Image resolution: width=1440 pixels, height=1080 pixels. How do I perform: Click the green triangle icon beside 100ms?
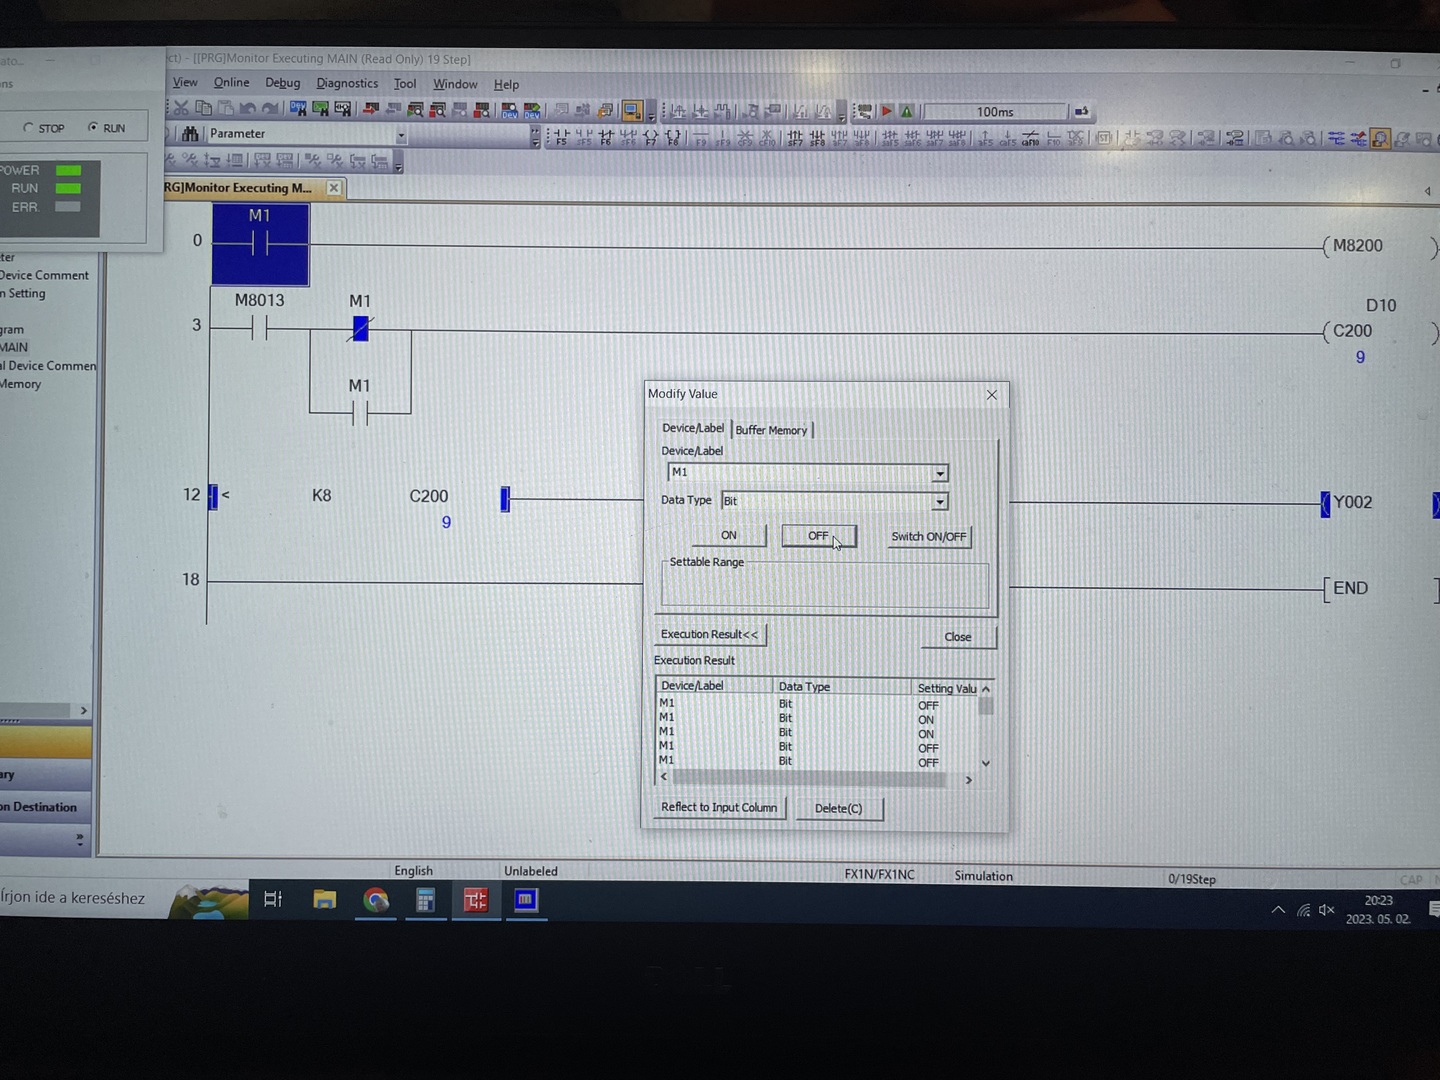(906, 111)
